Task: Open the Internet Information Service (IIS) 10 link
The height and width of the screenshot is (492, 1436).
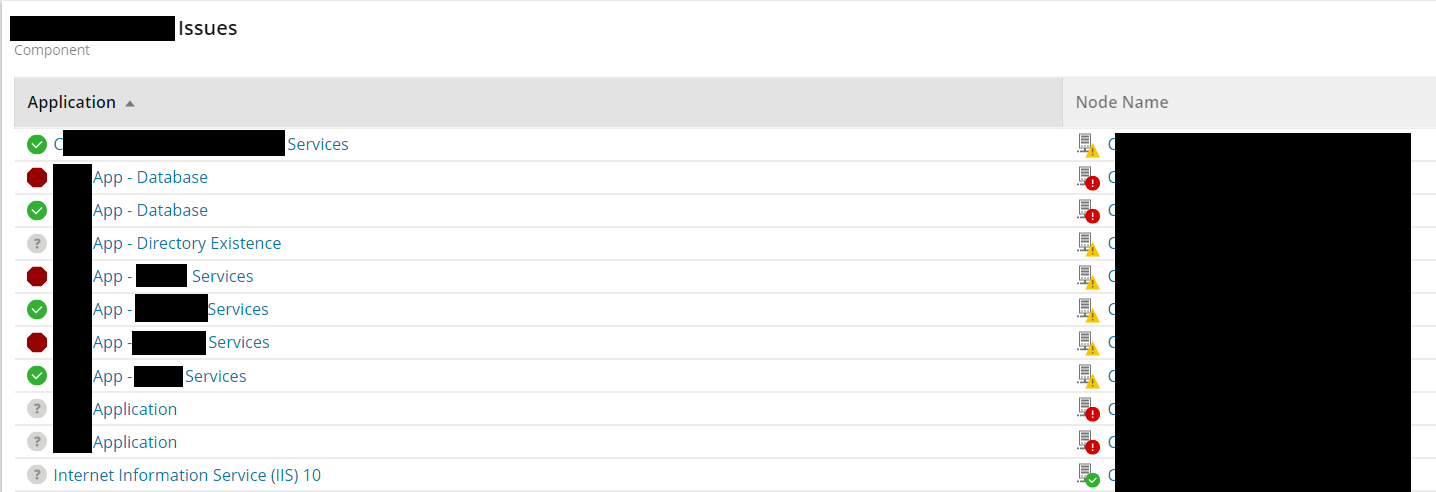Action: point(187,475)
